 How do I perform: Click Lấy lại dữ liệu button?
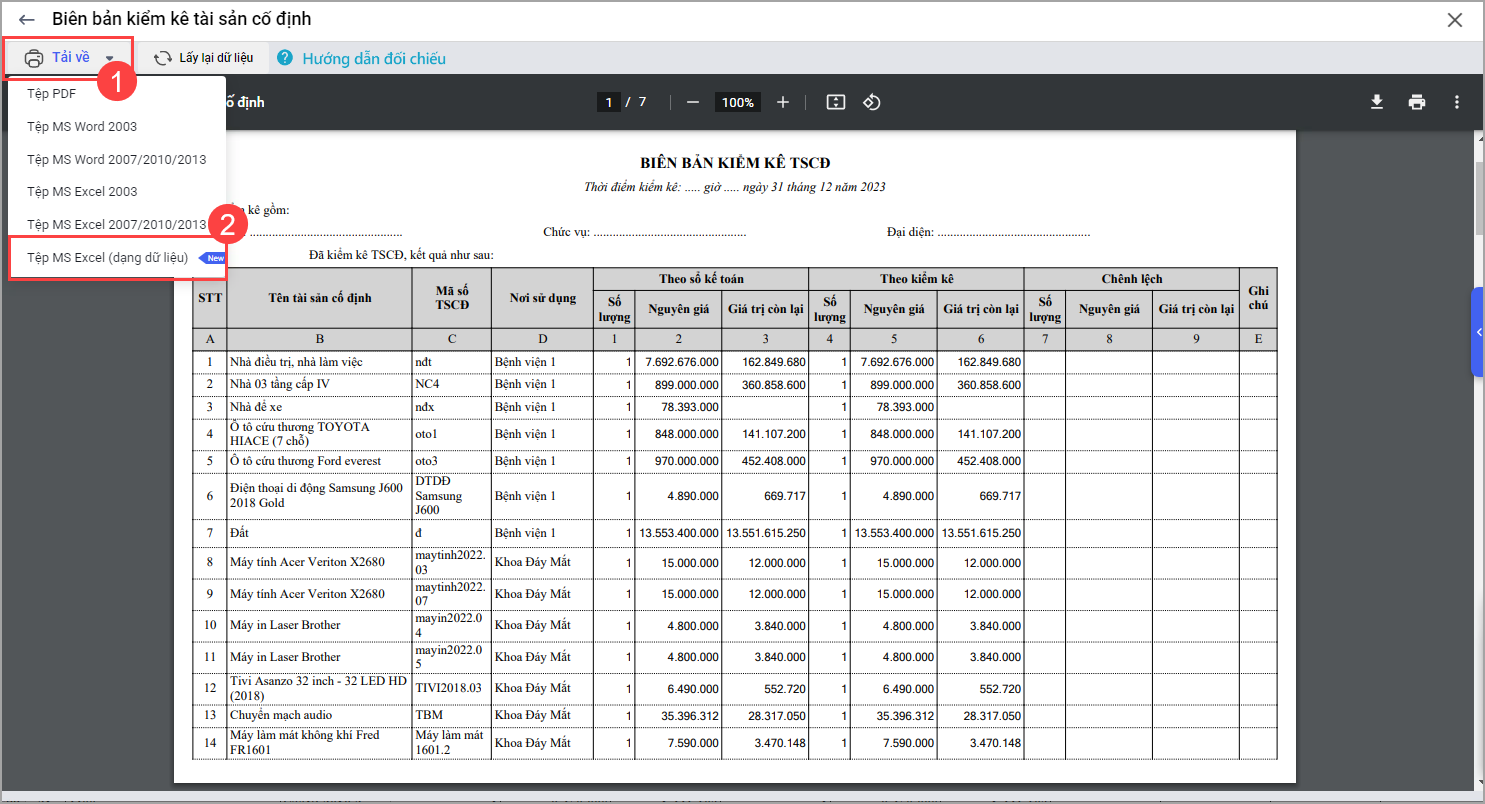[204, 58]
